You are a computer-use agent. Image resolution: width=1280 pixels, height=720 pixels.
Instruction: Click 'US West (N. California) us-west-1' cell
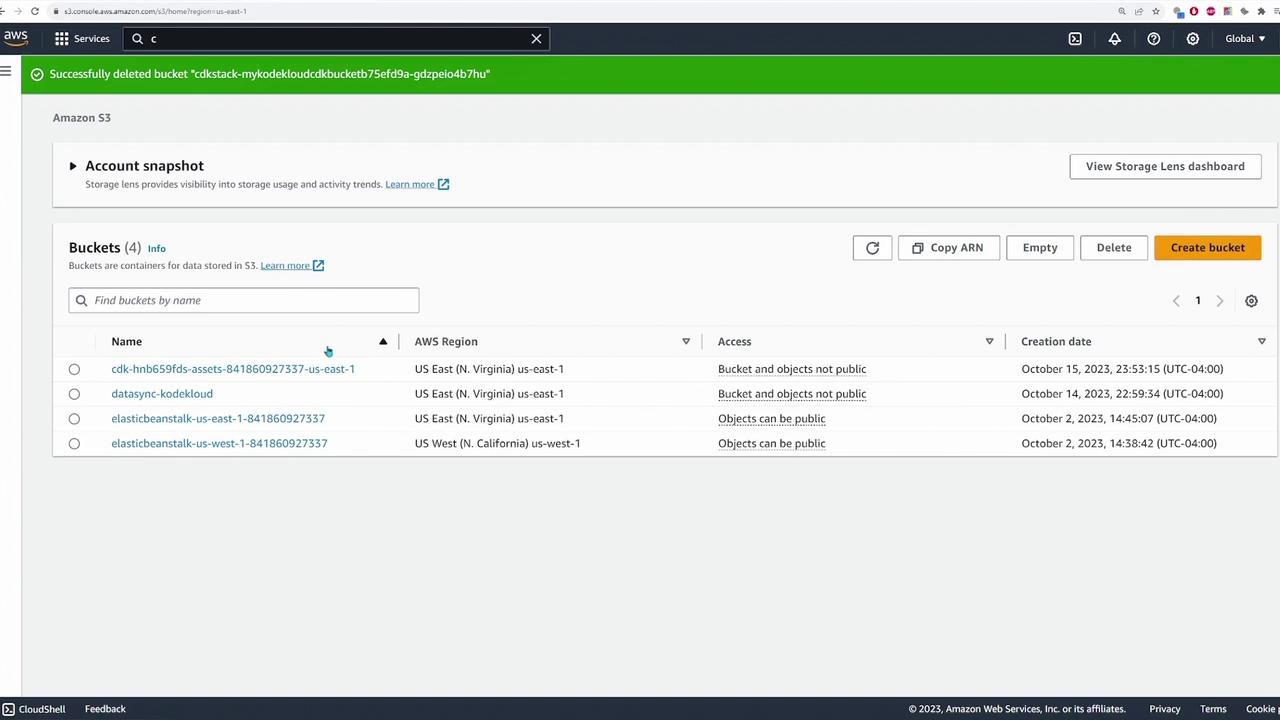[x=497, y=444]
